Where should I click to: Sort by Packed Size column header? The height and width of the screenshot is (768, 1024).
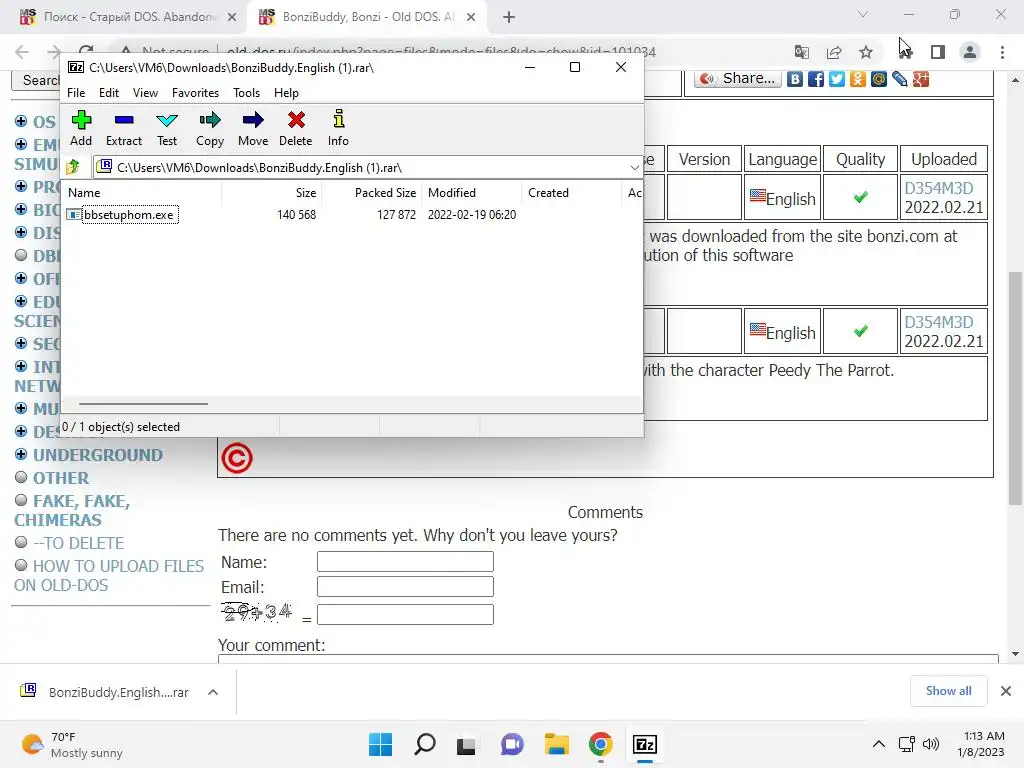click(x=372, y=193)
